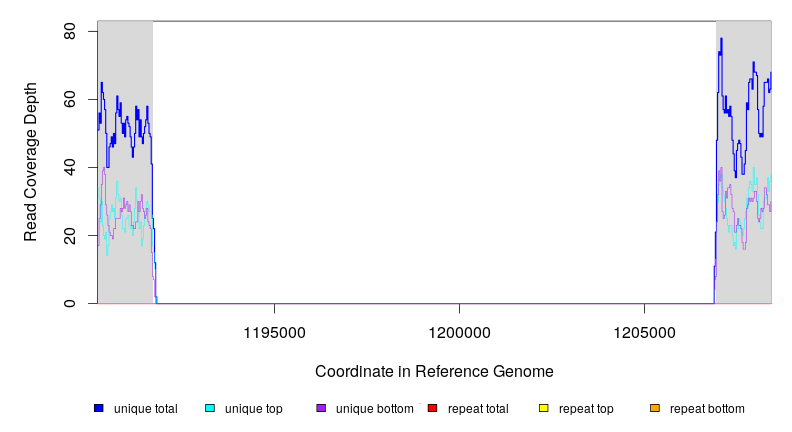Screen dimensions: 792x432
Task: Click the "unique top" legend label
Action: 253,409
